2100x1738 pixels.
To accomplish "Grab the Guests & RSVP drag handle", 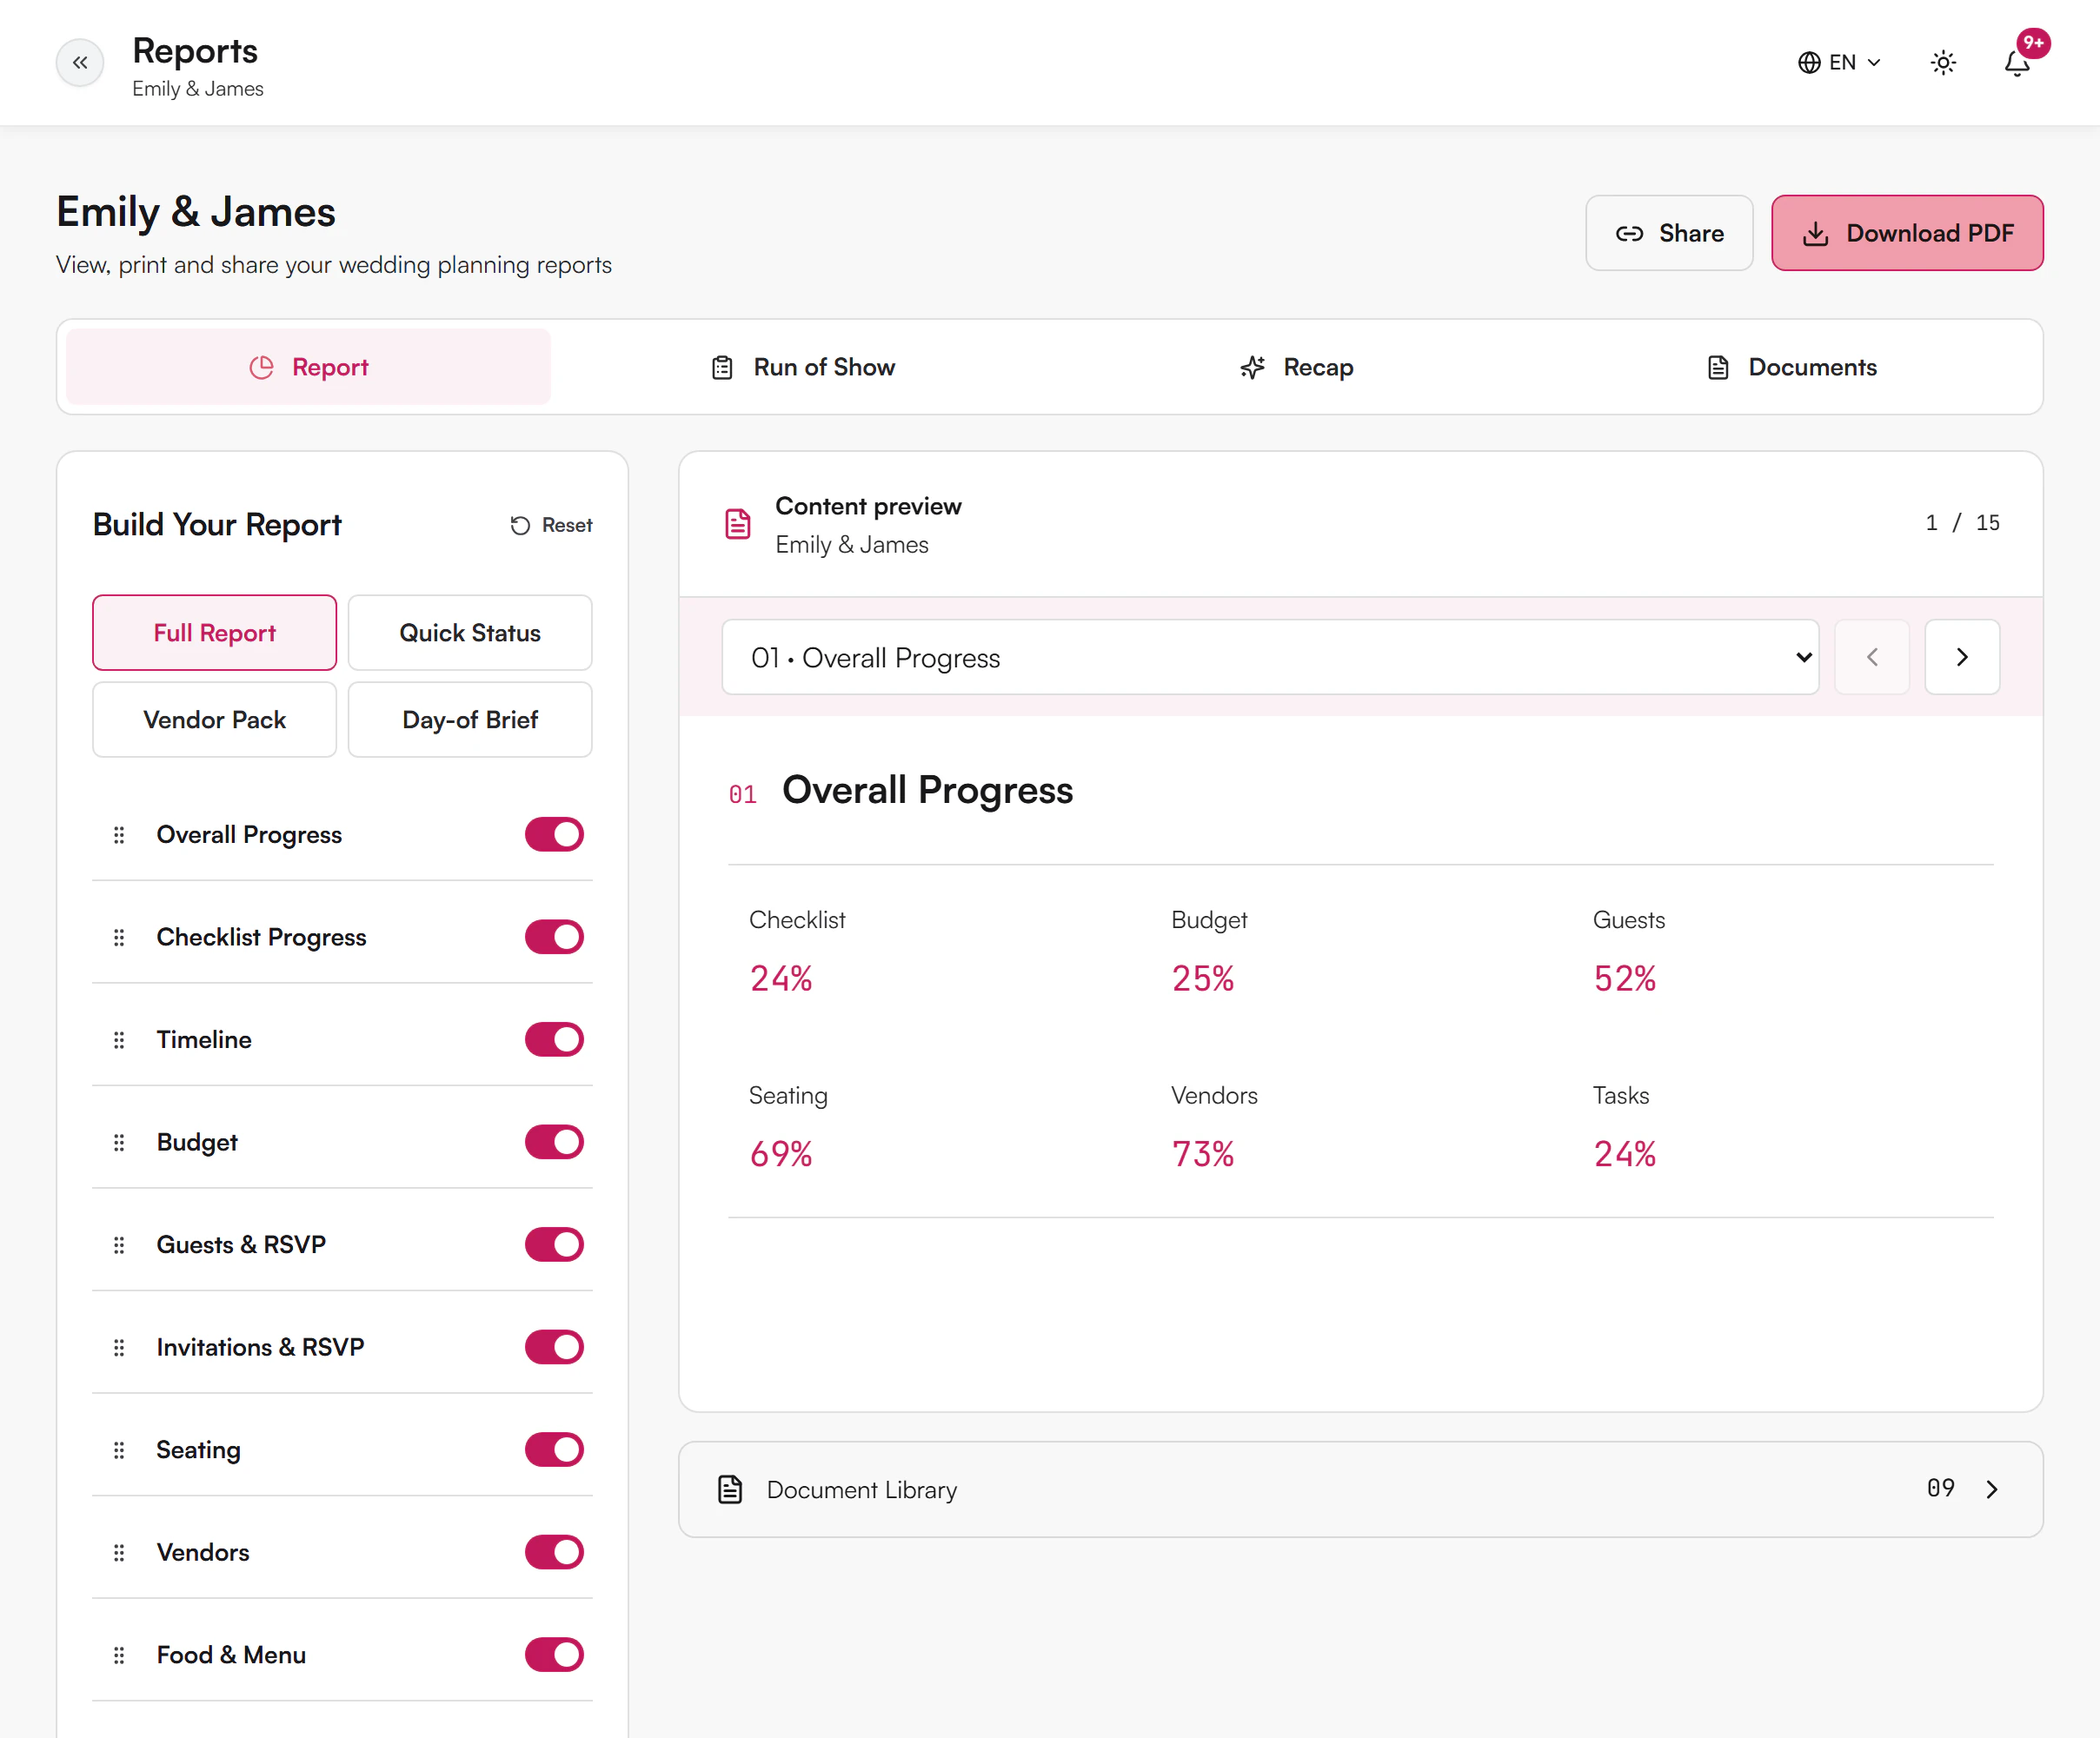I will tap(119, 1245).
